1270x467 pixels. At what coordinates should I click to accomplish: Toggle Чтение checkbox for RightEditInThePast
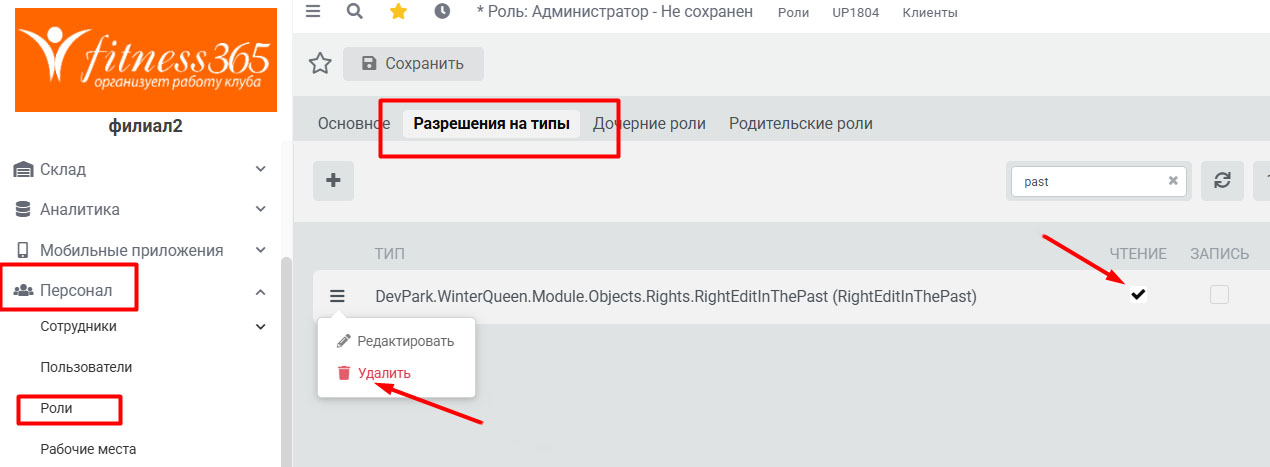click(1137, 295)
